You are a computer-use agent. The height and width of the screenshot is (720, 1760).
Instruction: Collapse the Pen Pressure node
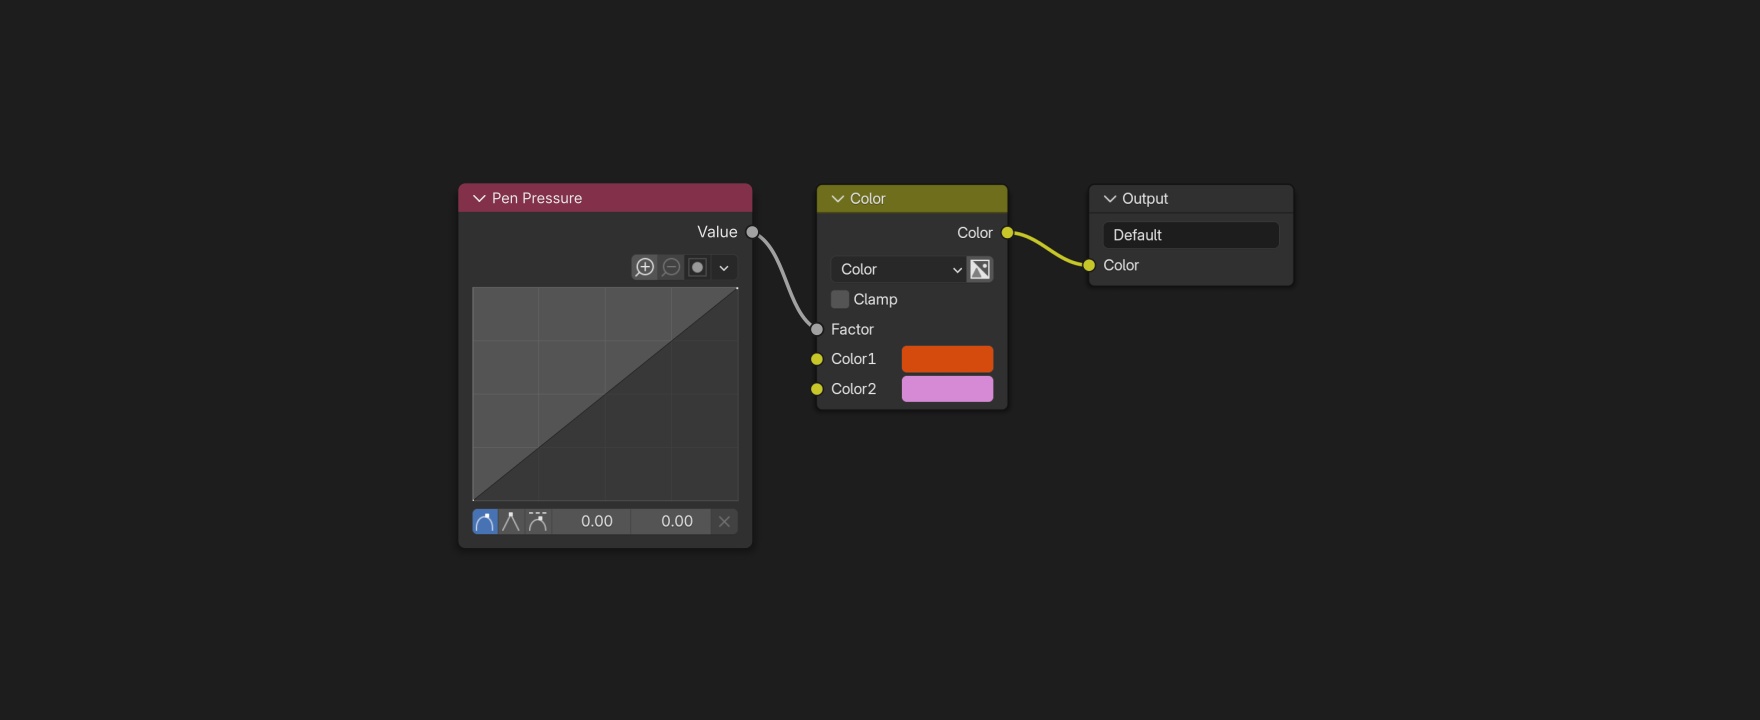tap(479, 198)
